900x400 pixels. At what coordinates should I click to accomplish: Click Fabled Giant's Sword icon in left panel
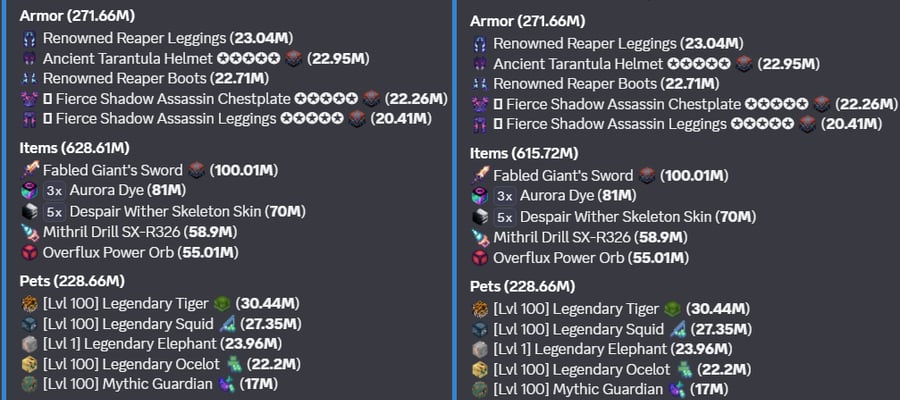[29, 170]
